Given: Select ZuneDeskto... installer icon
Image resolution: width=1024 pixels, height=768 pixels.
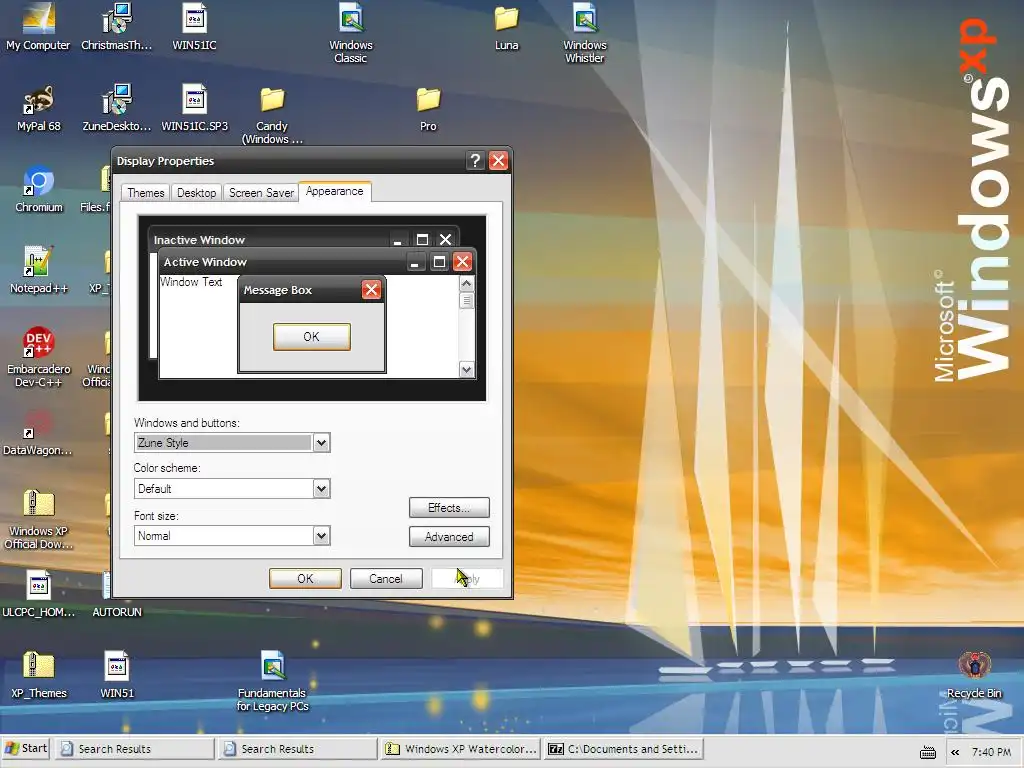Looking at the screenshot, I should coord(116,108).
